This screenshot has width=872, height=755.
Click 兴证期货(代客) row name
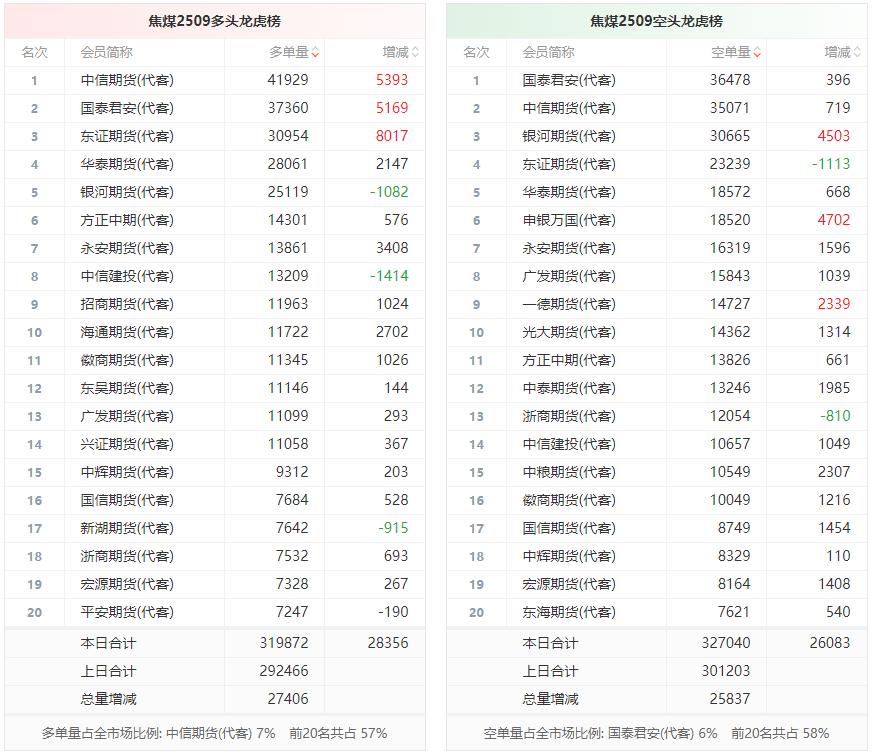pyautogui.click(x=127, y=444)
